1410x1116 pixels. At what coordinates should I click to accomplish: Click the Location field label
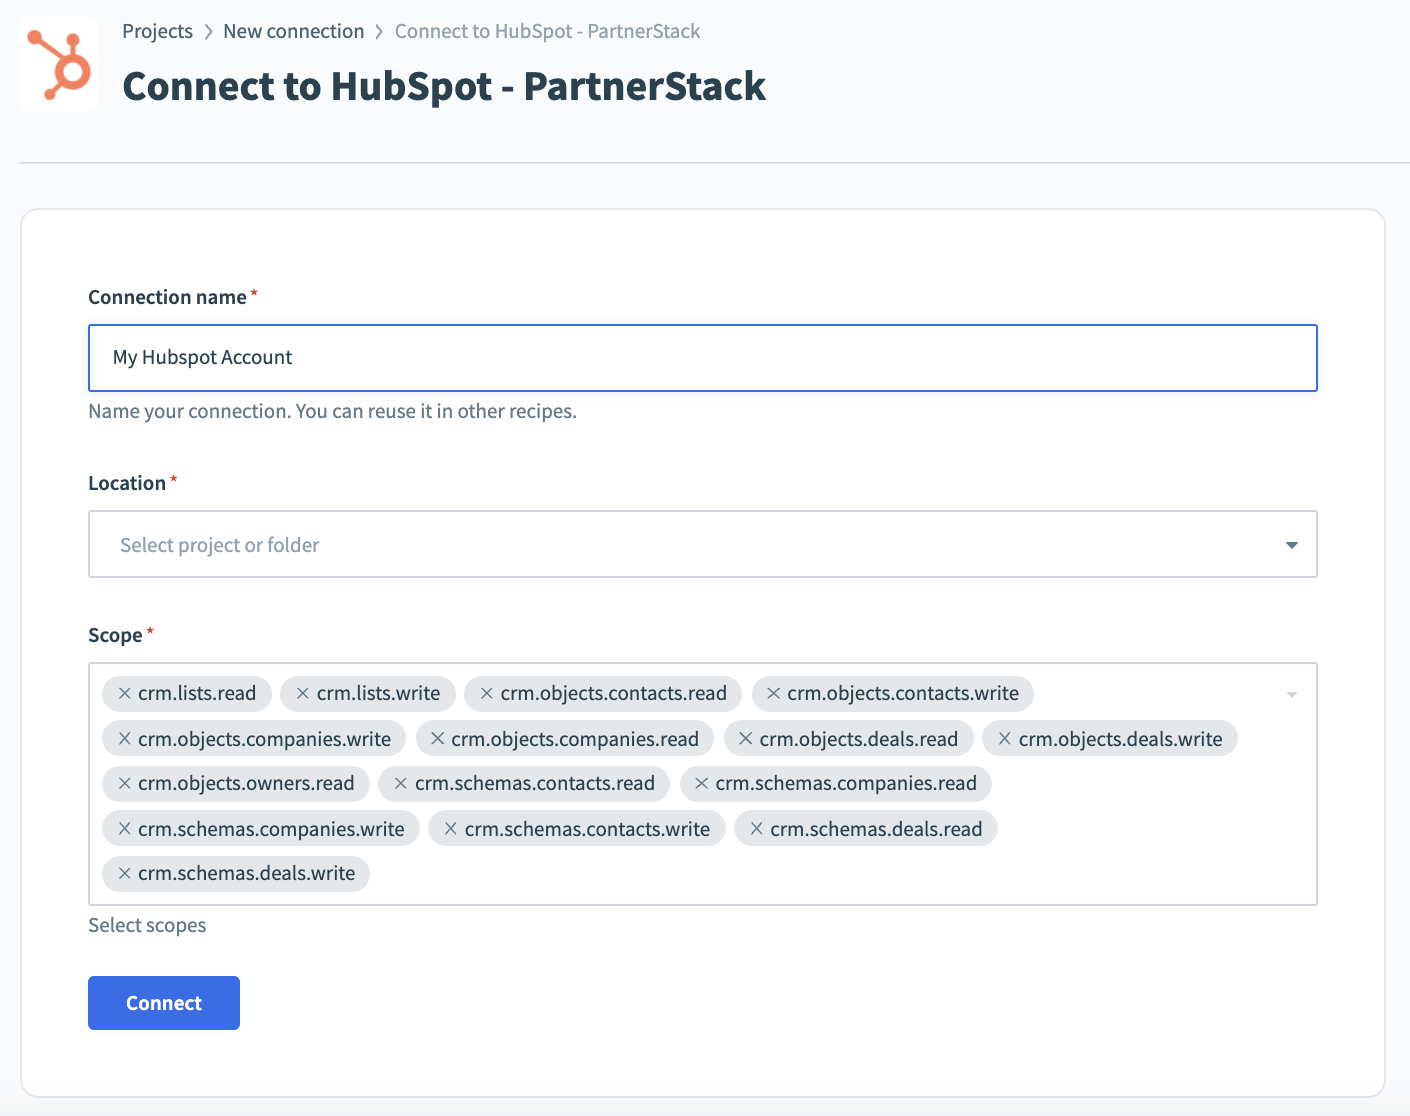click(127, 483)
